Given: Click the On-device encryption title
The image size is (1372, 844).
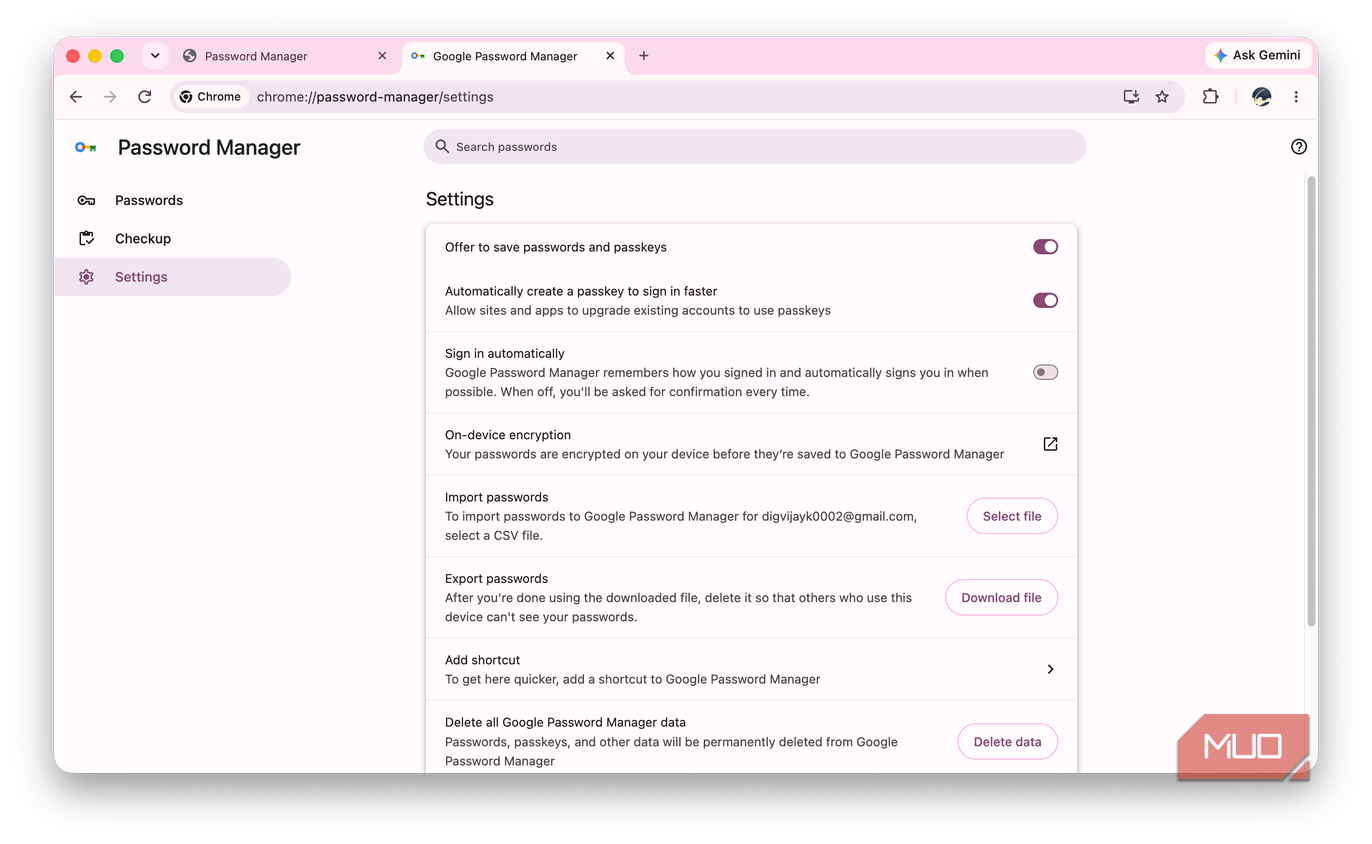Looking at the screenshot, I should [508, 435].
